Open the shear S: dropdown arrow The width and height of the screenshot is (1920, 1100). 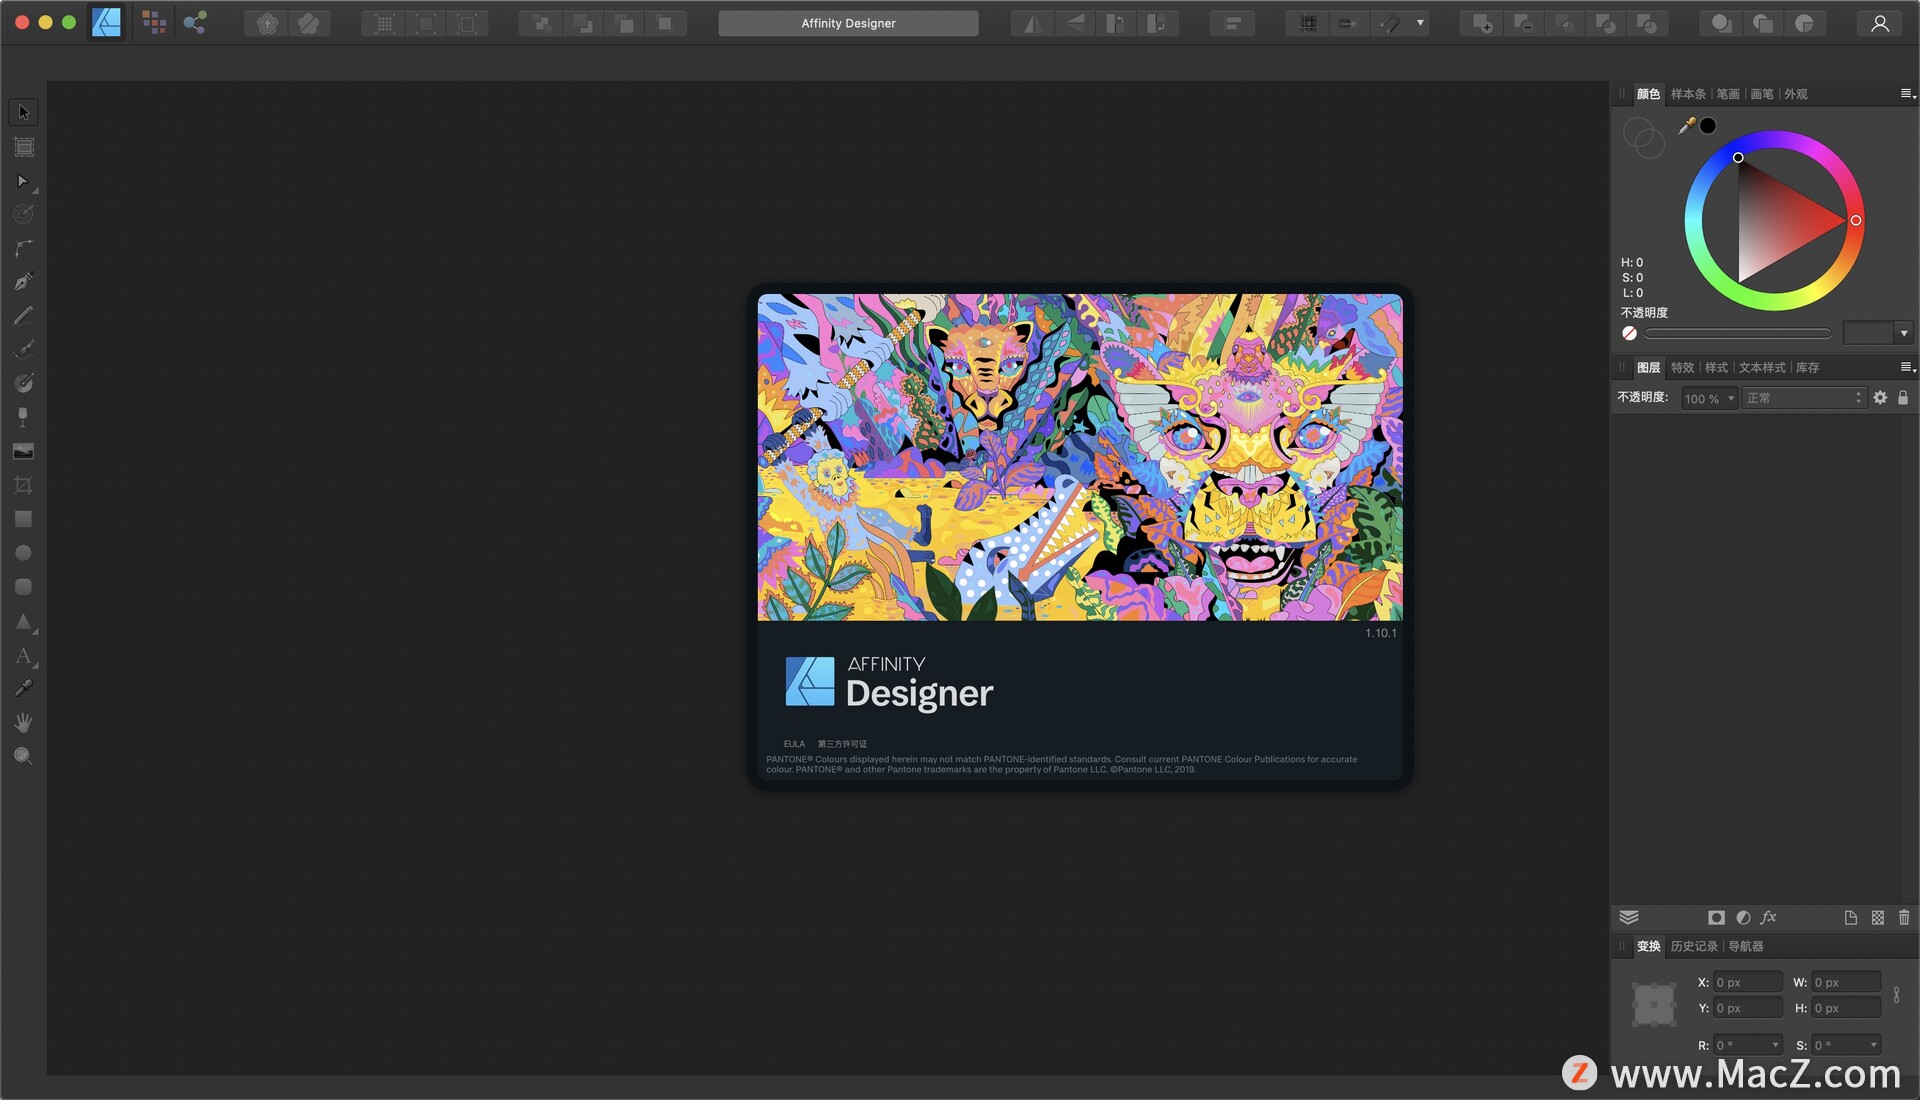(x=1873, y=1045)
